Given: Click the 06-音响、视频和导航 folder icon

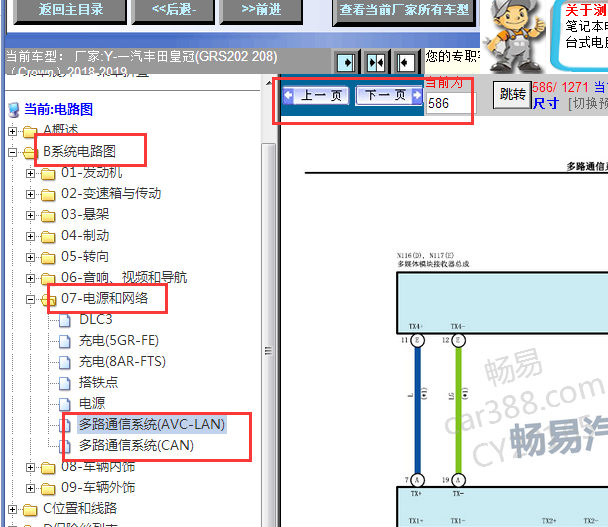Looking at the screenshot, I should 48,278.
